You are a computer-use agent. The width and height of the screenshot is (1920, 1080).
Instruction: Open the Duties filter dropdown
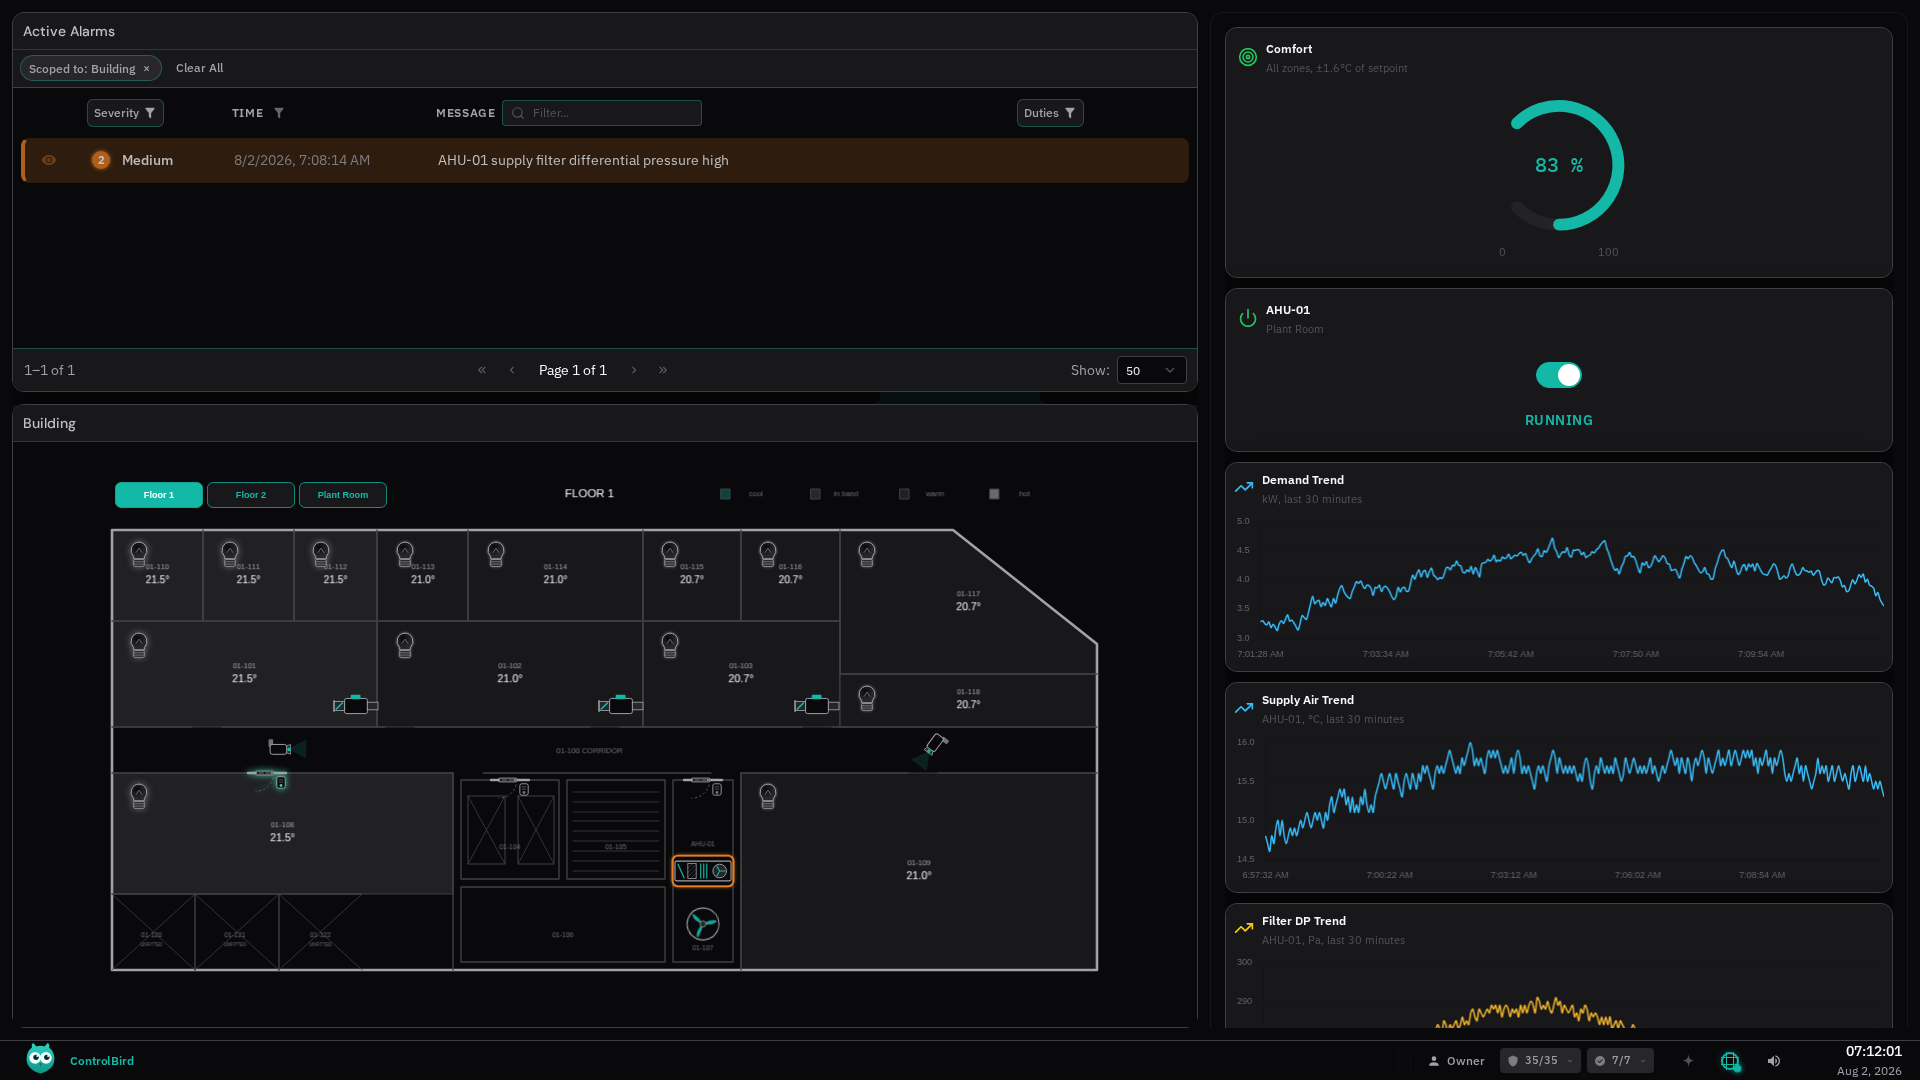(x=1050, y=113)
